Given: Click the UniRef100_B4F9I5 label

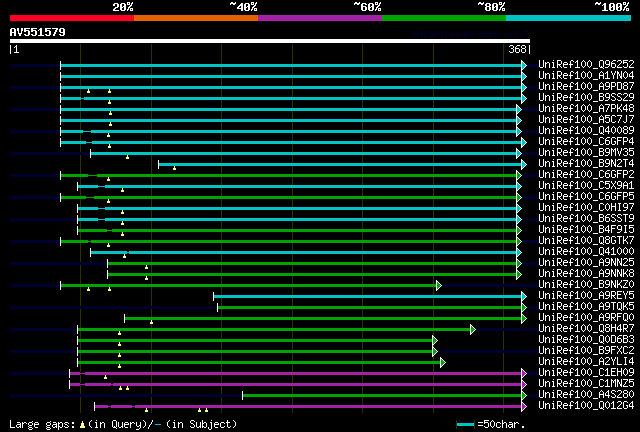Looking at the screenshot, I should pos(586,230).
